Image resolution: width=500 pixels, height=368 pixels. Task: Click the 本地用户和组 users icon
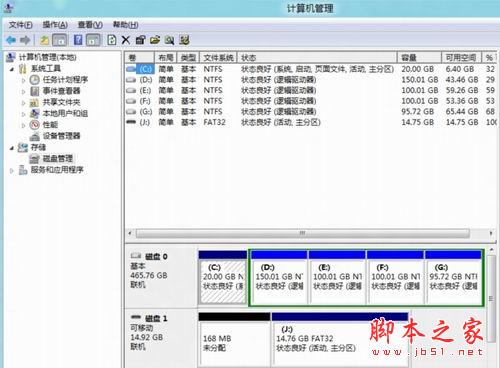pos(35,113)
